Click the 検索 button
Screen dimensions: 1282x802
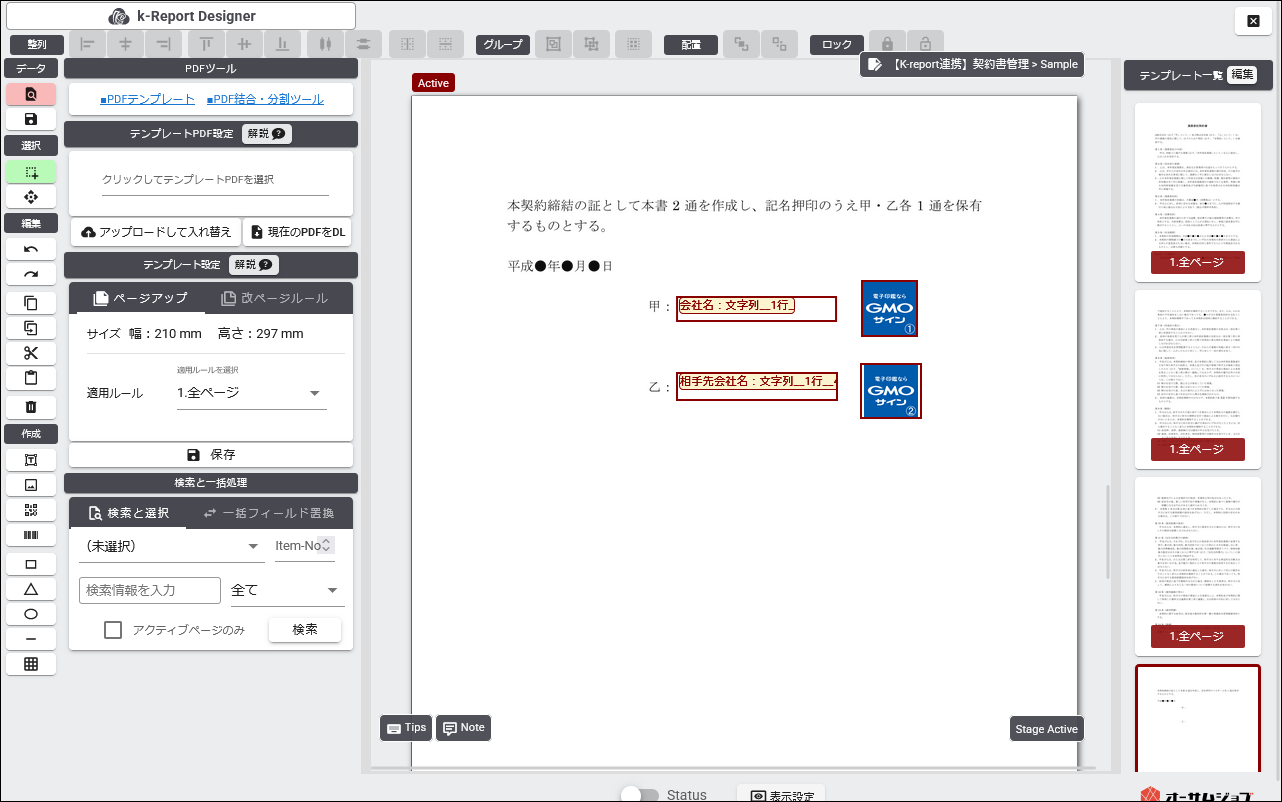pyautogui.click(x=305, y=630)
